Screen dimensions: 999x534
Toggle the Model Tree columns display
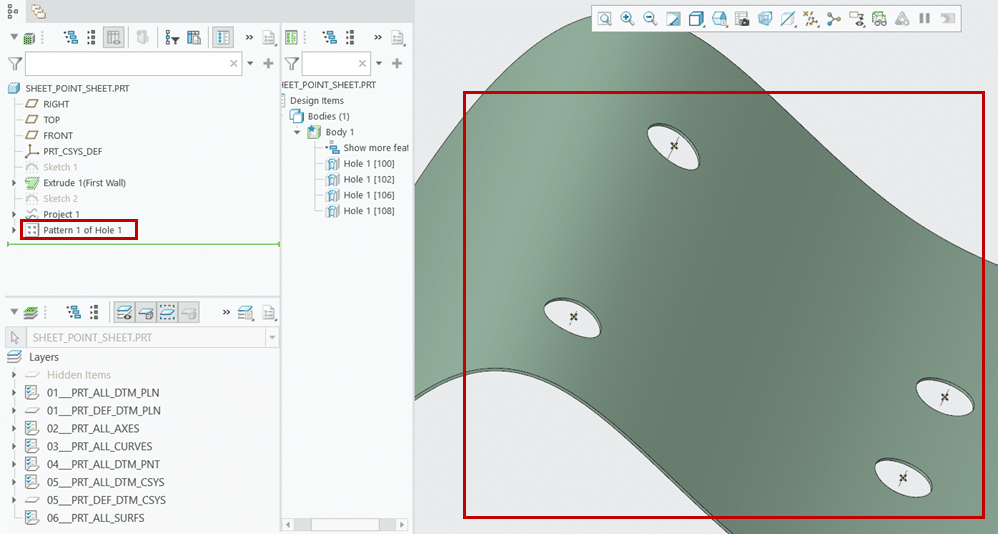pos(113,38)
